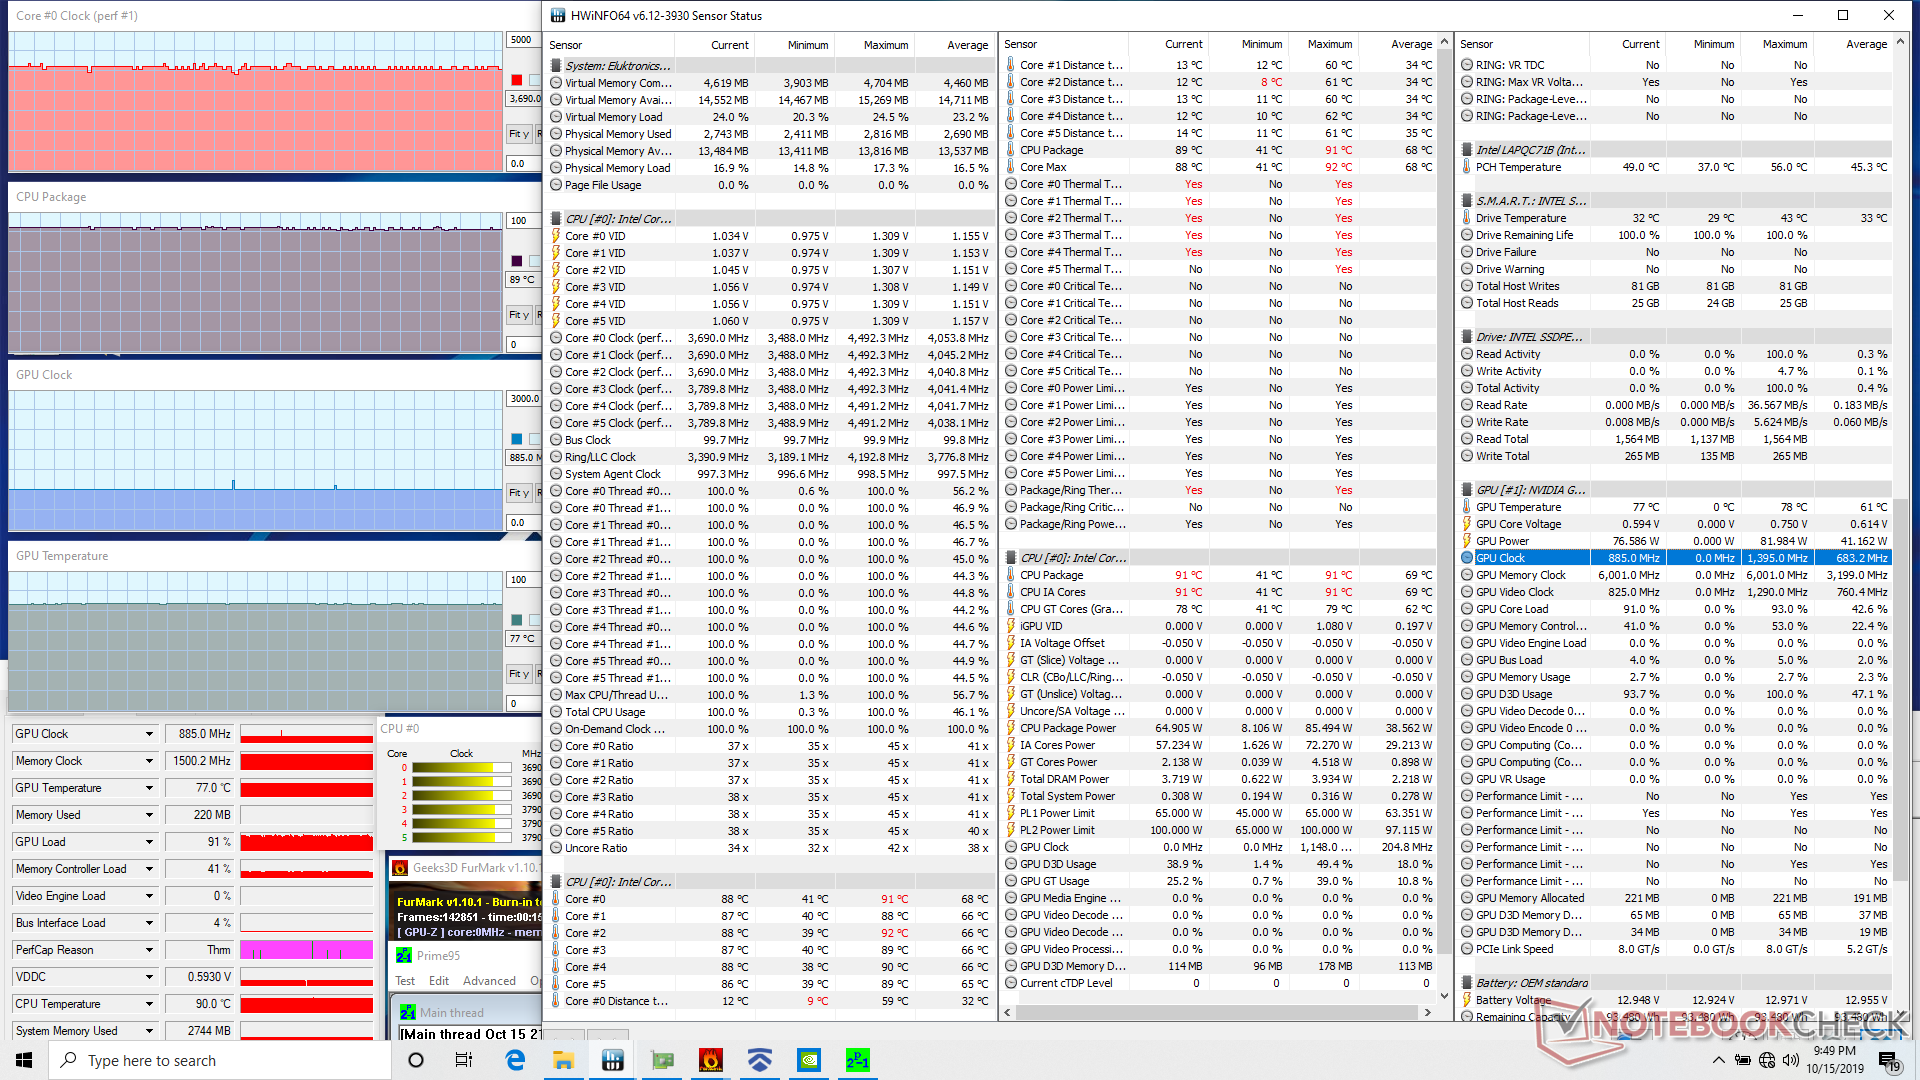Viewport: 1920px width, 1080px height.
Task: Click the icon beside GPU Temperature sensor row
Action: pos(1467,507)
